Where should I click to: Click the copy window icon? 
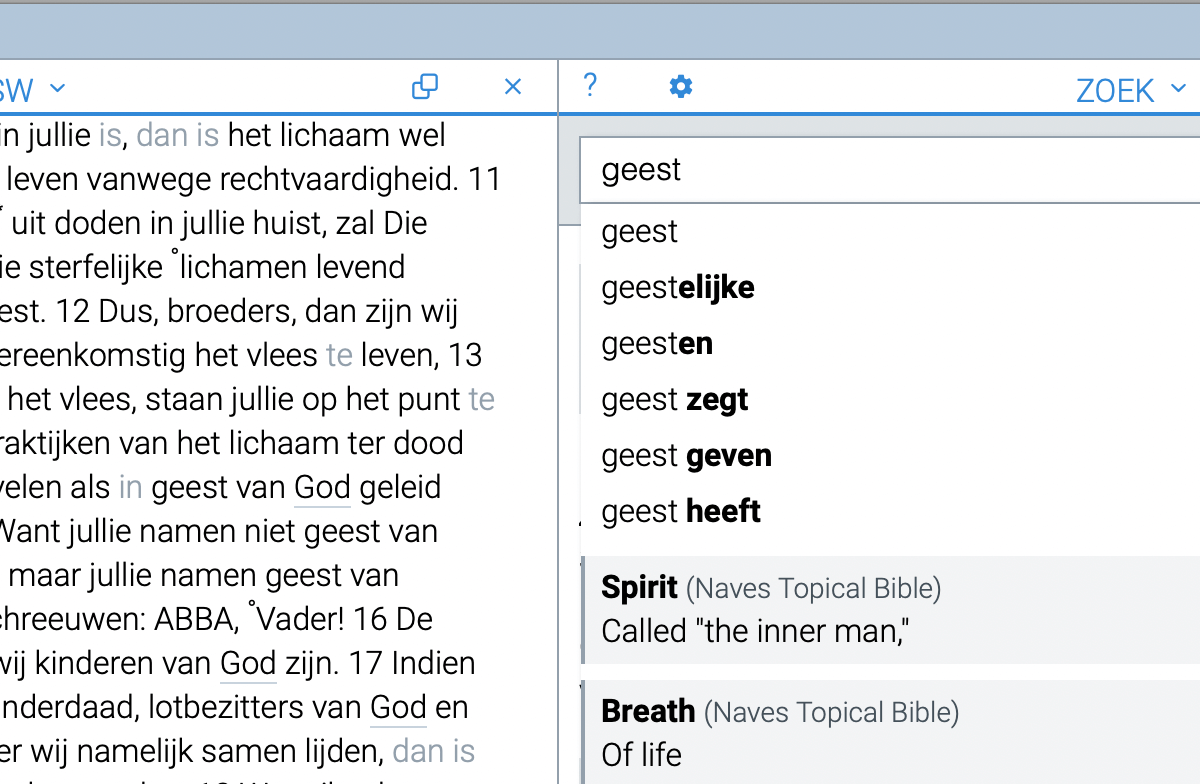point(425,87)
